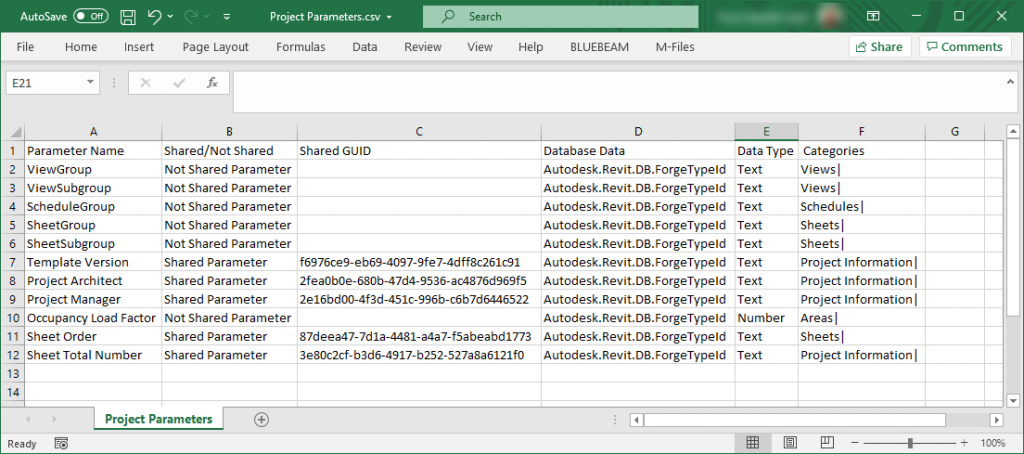
Task: Click the 100% zoom level
Action: (993, 444)
